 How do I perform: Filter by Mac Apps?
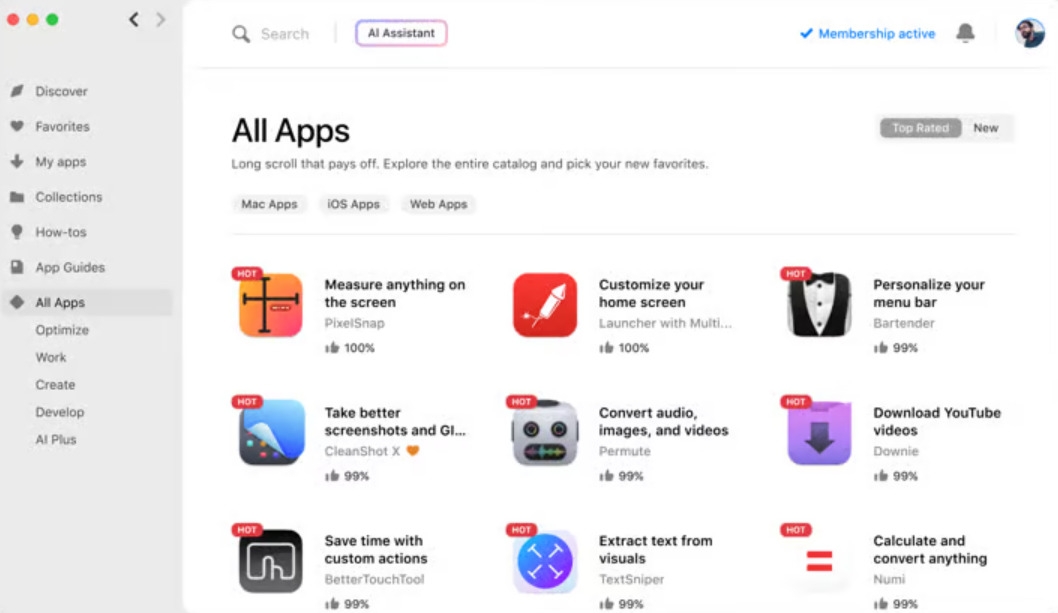pos(269,204)
